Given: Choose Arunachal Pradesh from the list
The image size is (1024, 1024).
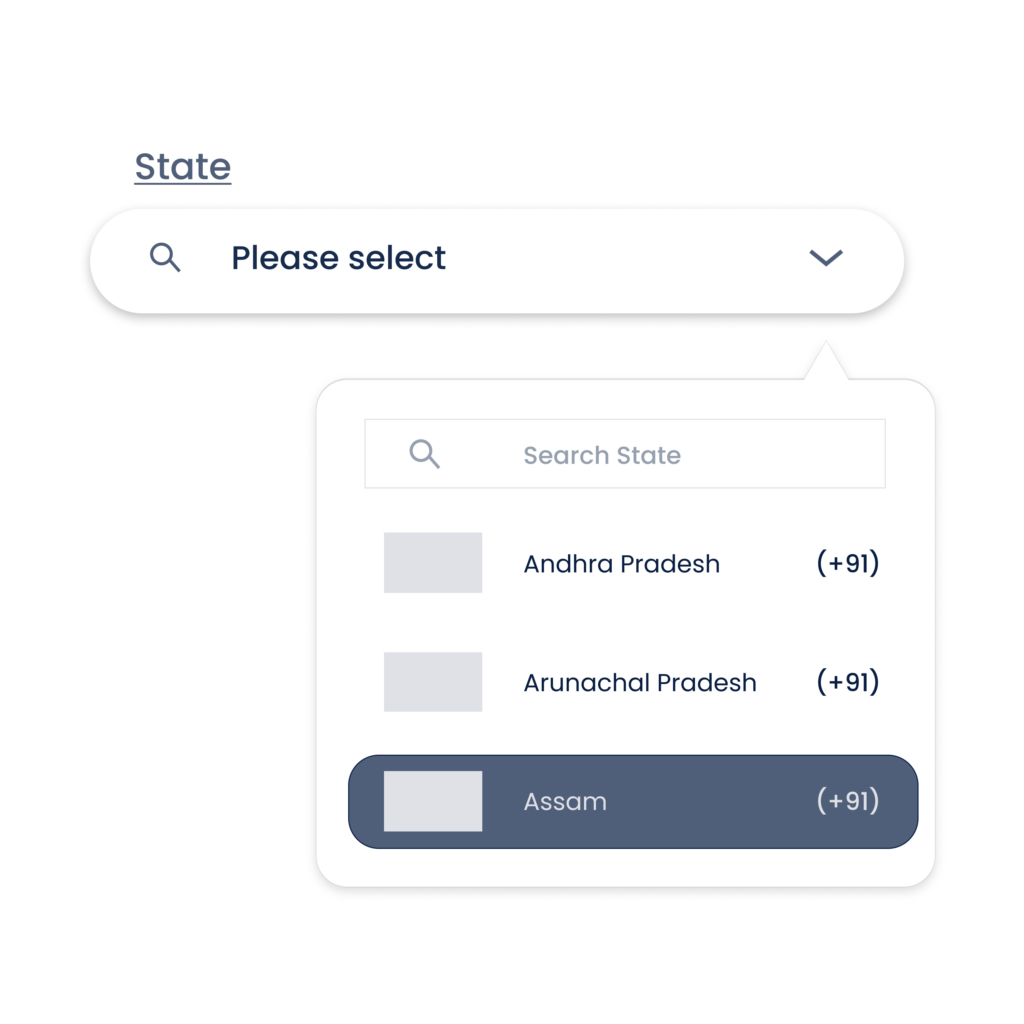Looking at the screenshot, I should [x=632, y=682].
